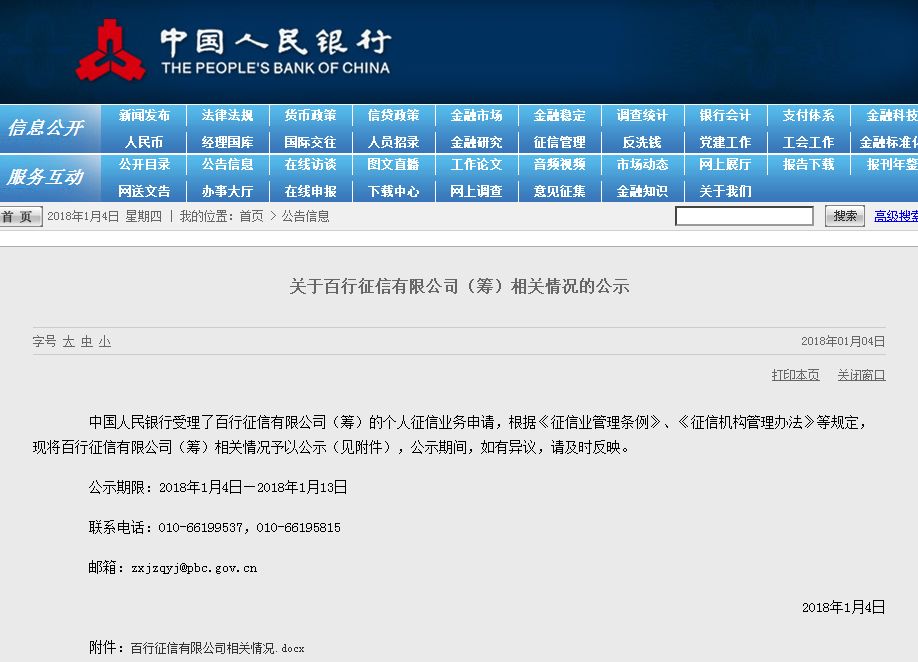The width and height of the screenshot is (918, 662).
Task: Open the 调查统计 menu item
Action: pyautogui.click(x=642, y=115)
